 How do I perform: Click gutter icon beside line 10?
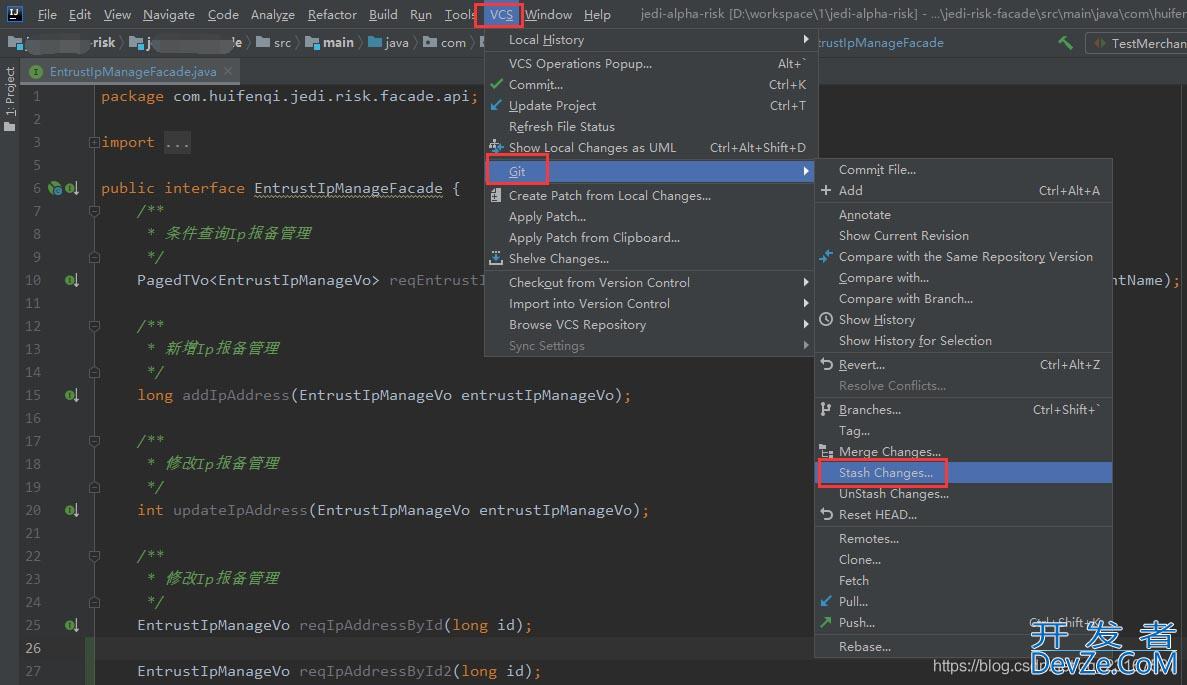coord(71,281)
